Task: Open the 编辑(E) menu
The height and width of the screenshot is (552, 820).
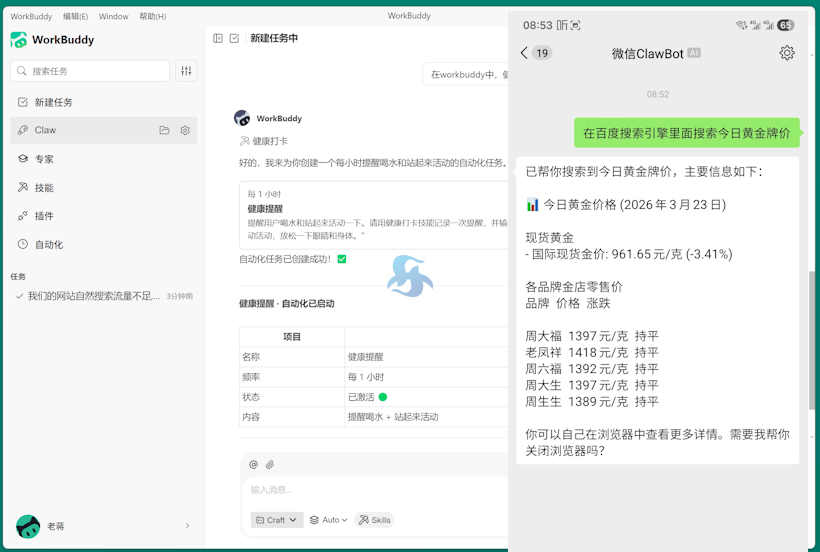Action: pyautogui.click(x=75, y=16)
